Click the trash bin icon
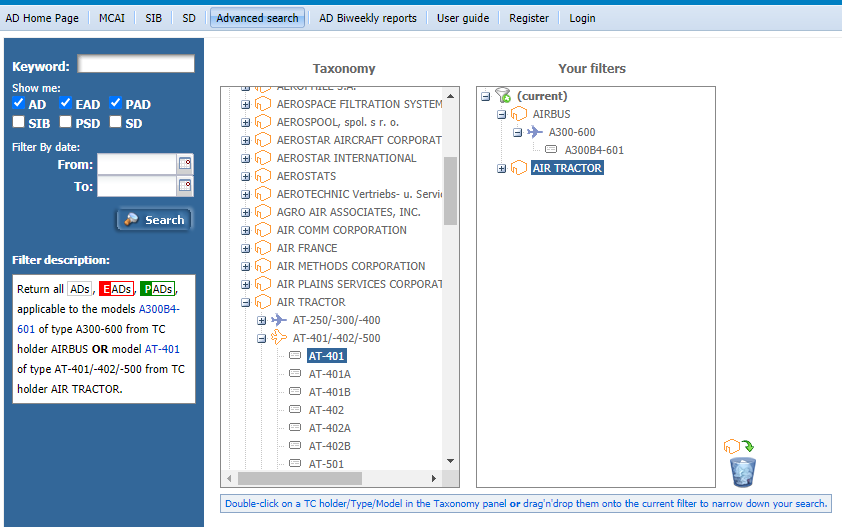Viewport: 842px width, 527px height. 743,472
